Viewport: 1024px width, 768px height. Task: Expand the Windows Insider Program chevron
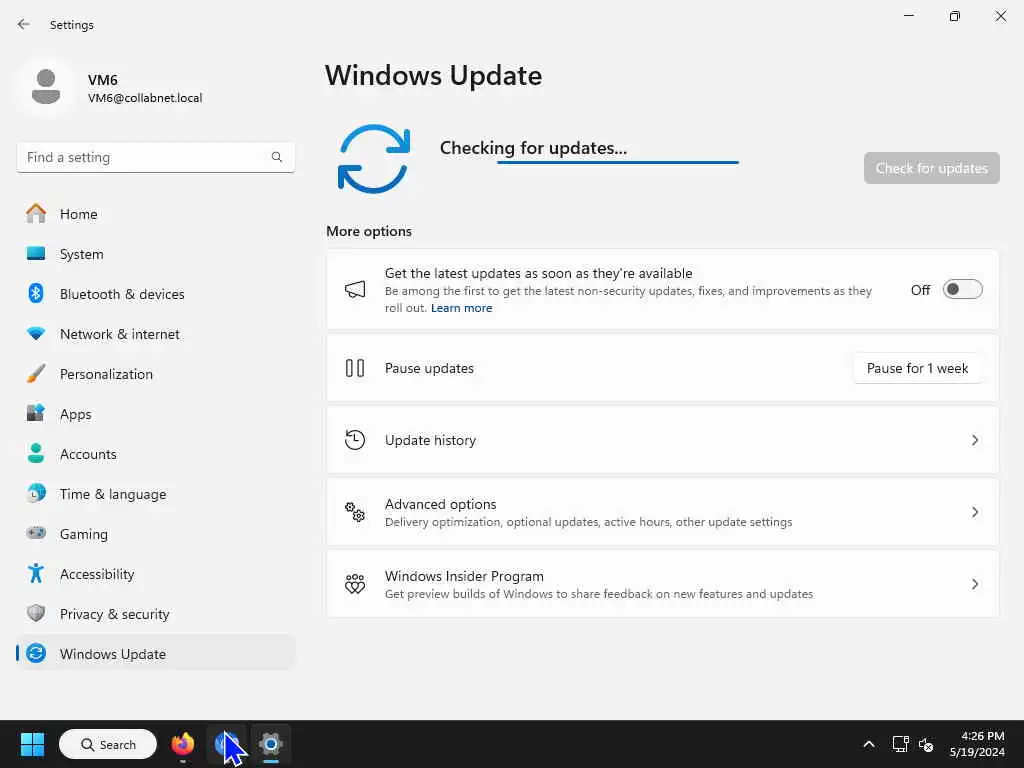pos(974,584)
